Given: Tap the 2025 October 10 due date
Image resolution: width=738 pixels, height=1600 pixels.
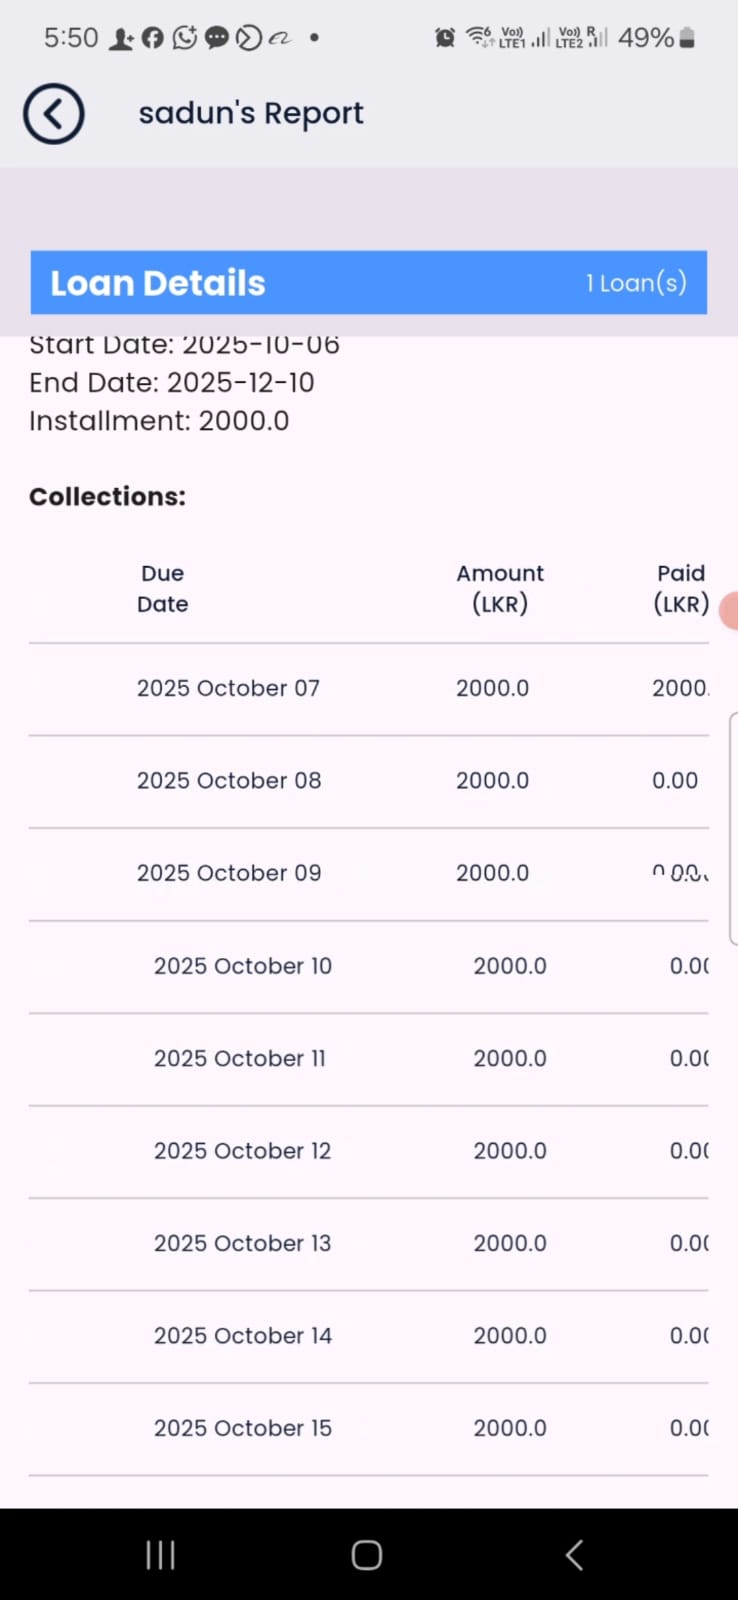Looking at the screenshot, I should 243,966.
